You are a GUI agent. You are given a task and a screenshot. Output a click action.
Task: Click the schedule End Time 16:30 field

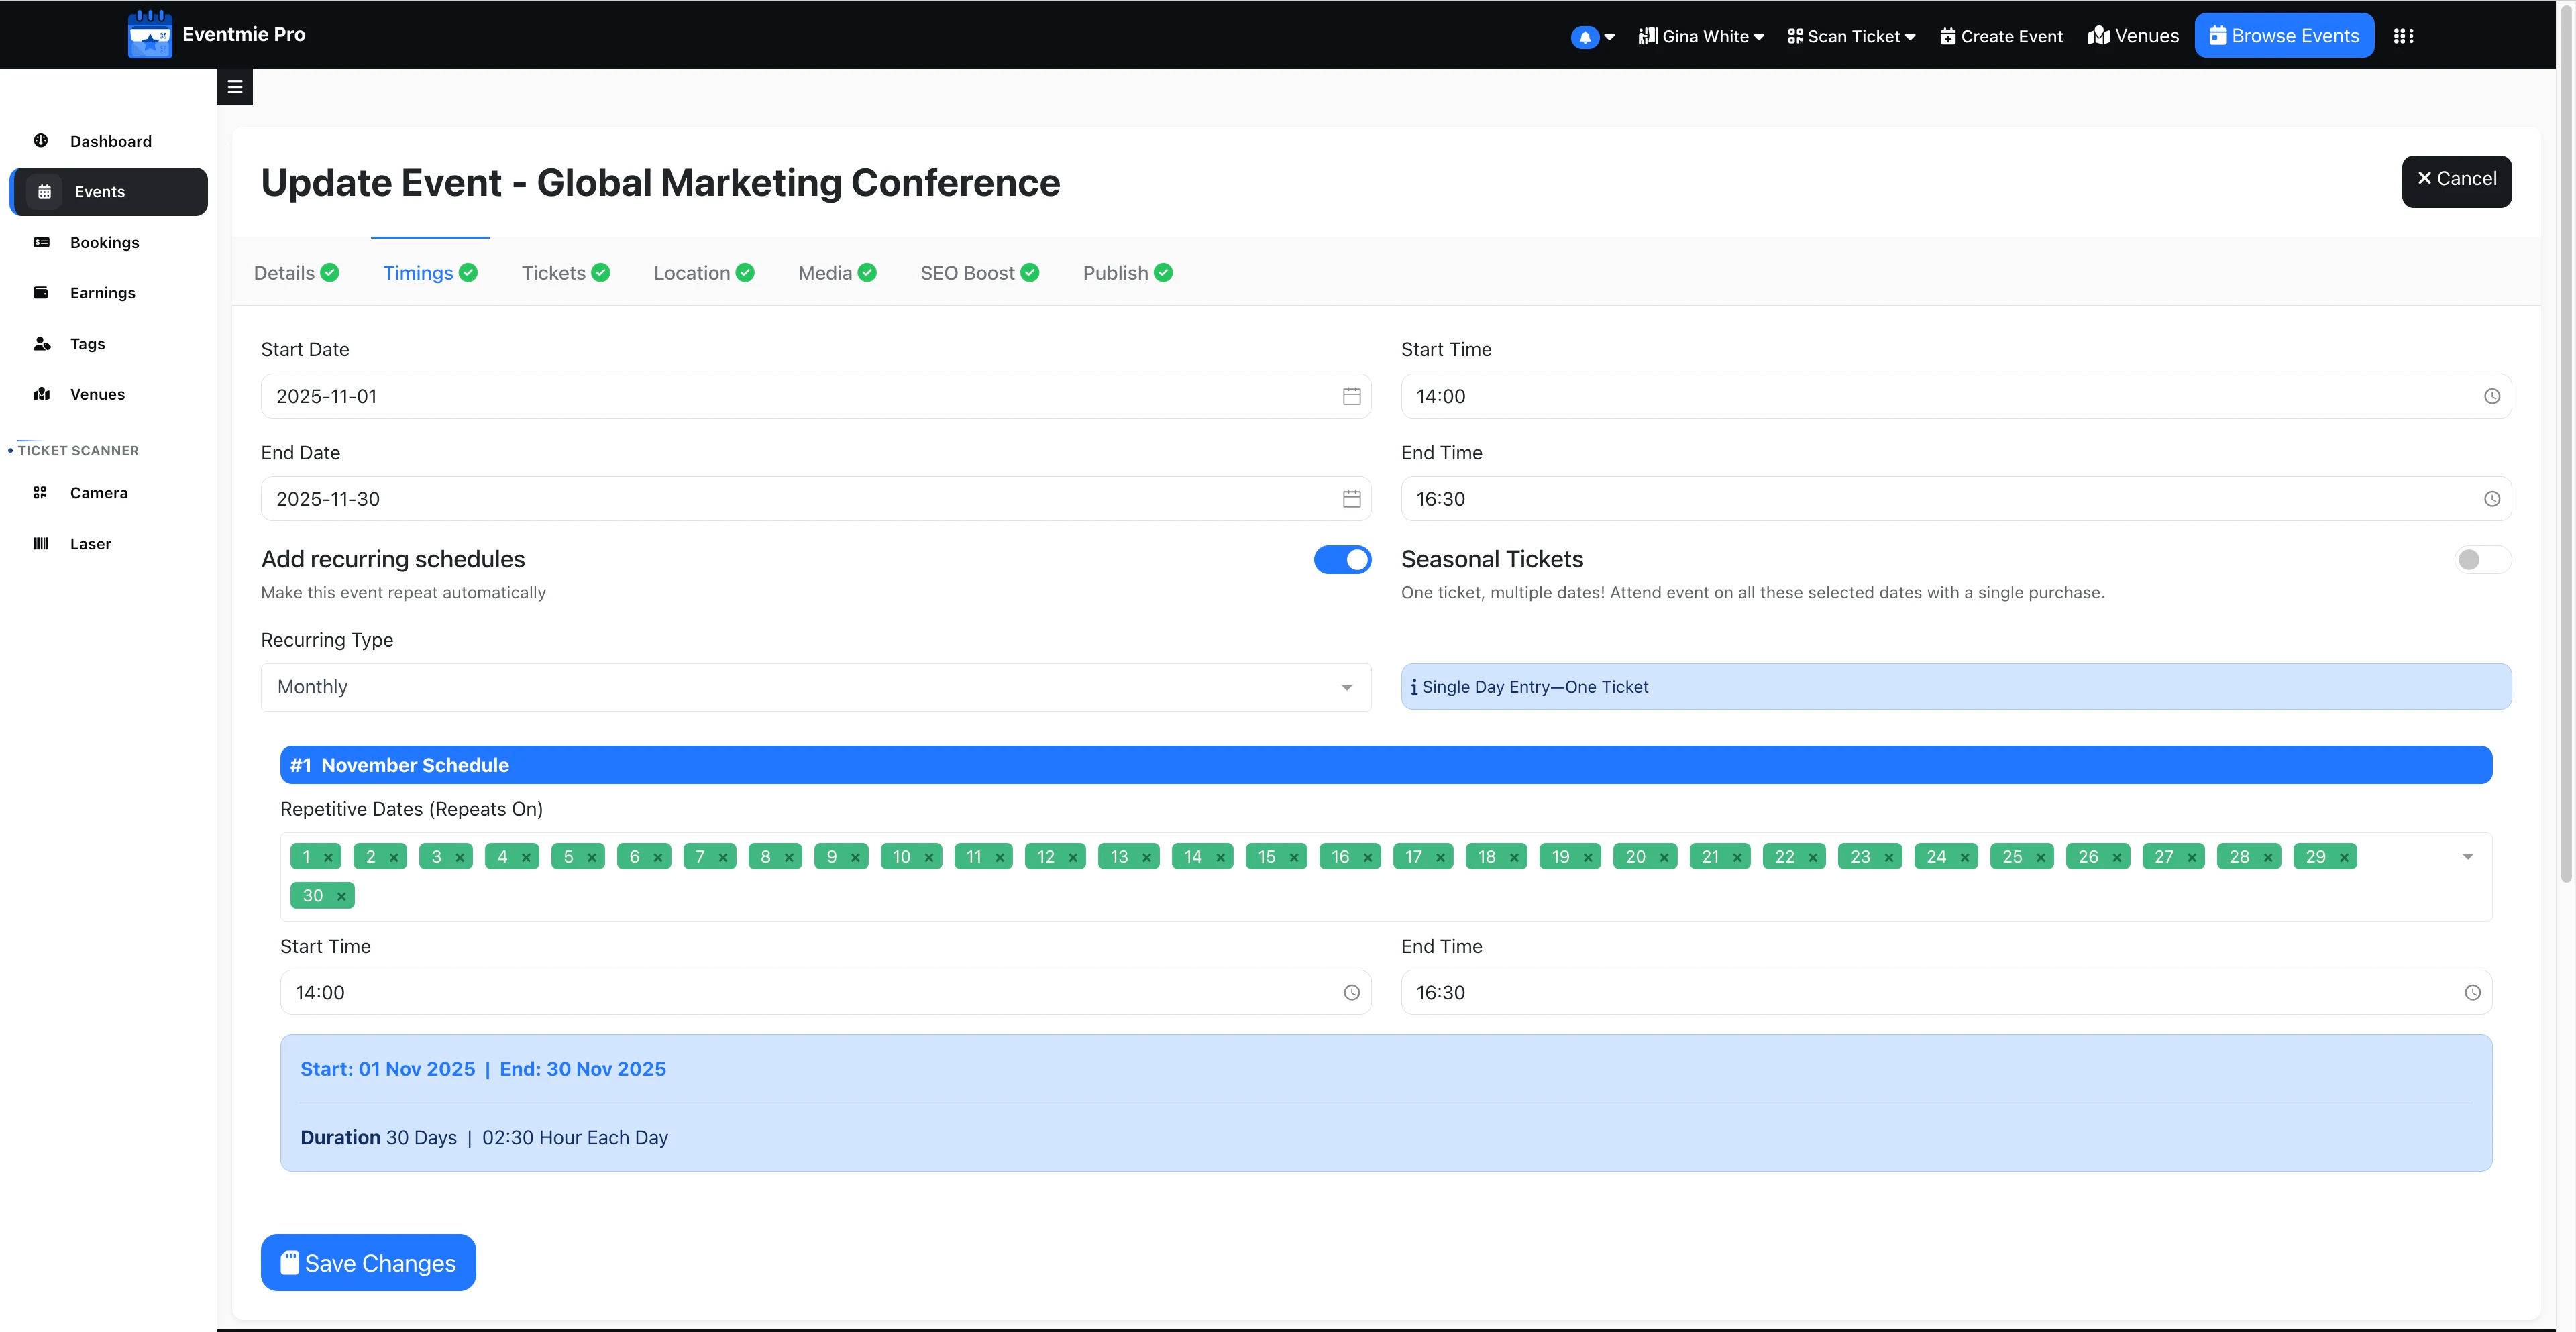(x=1930, y=993)
